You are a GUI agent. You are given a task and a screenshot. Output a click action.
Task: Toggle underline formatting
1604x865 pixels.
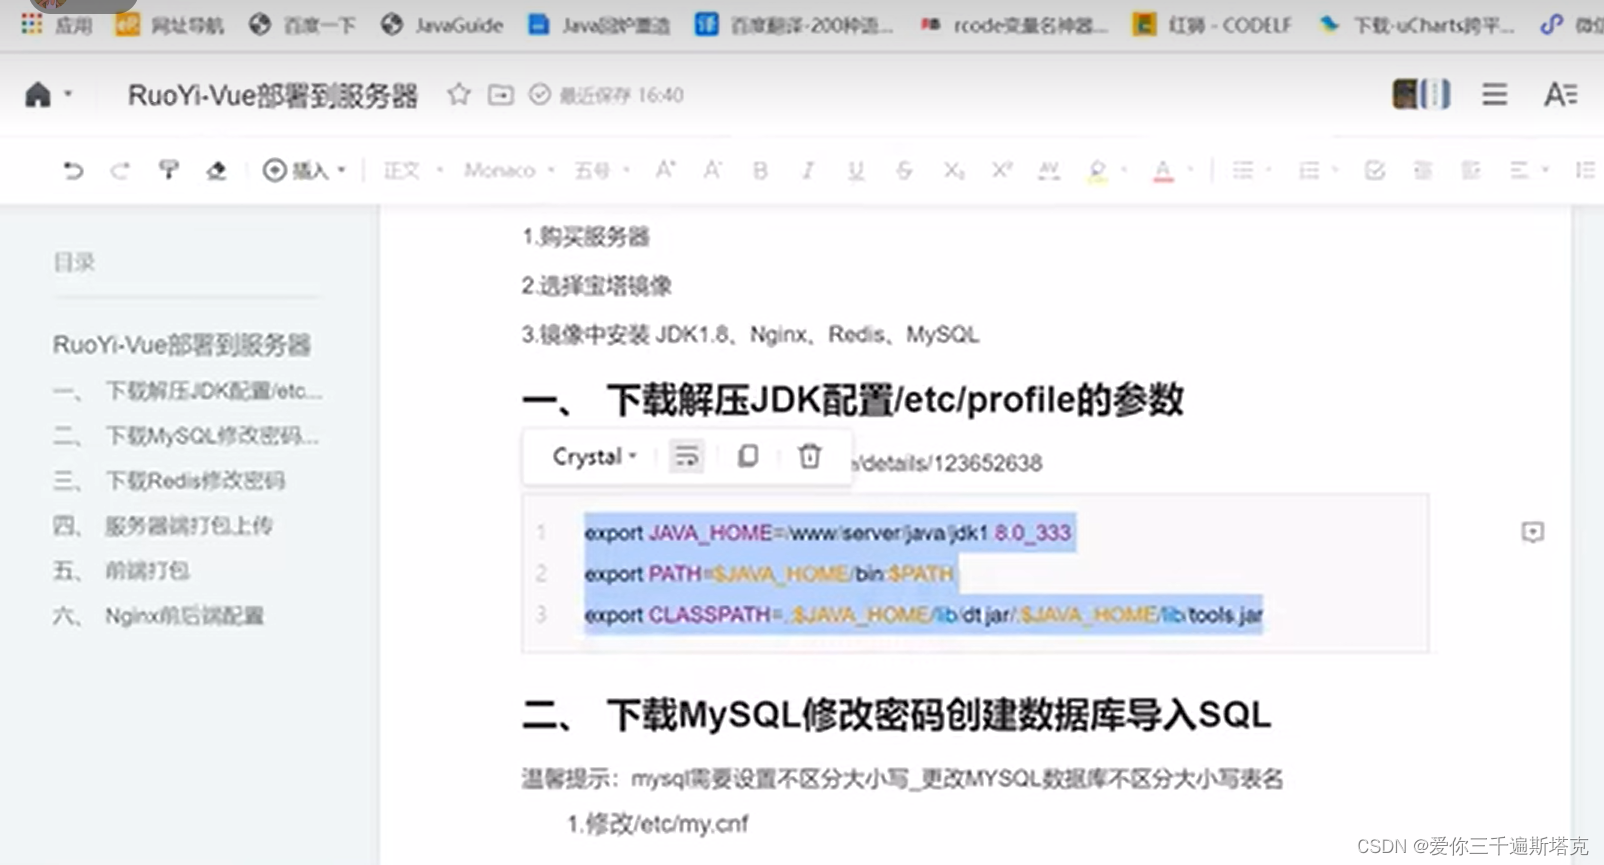click(x=856, y=170)
